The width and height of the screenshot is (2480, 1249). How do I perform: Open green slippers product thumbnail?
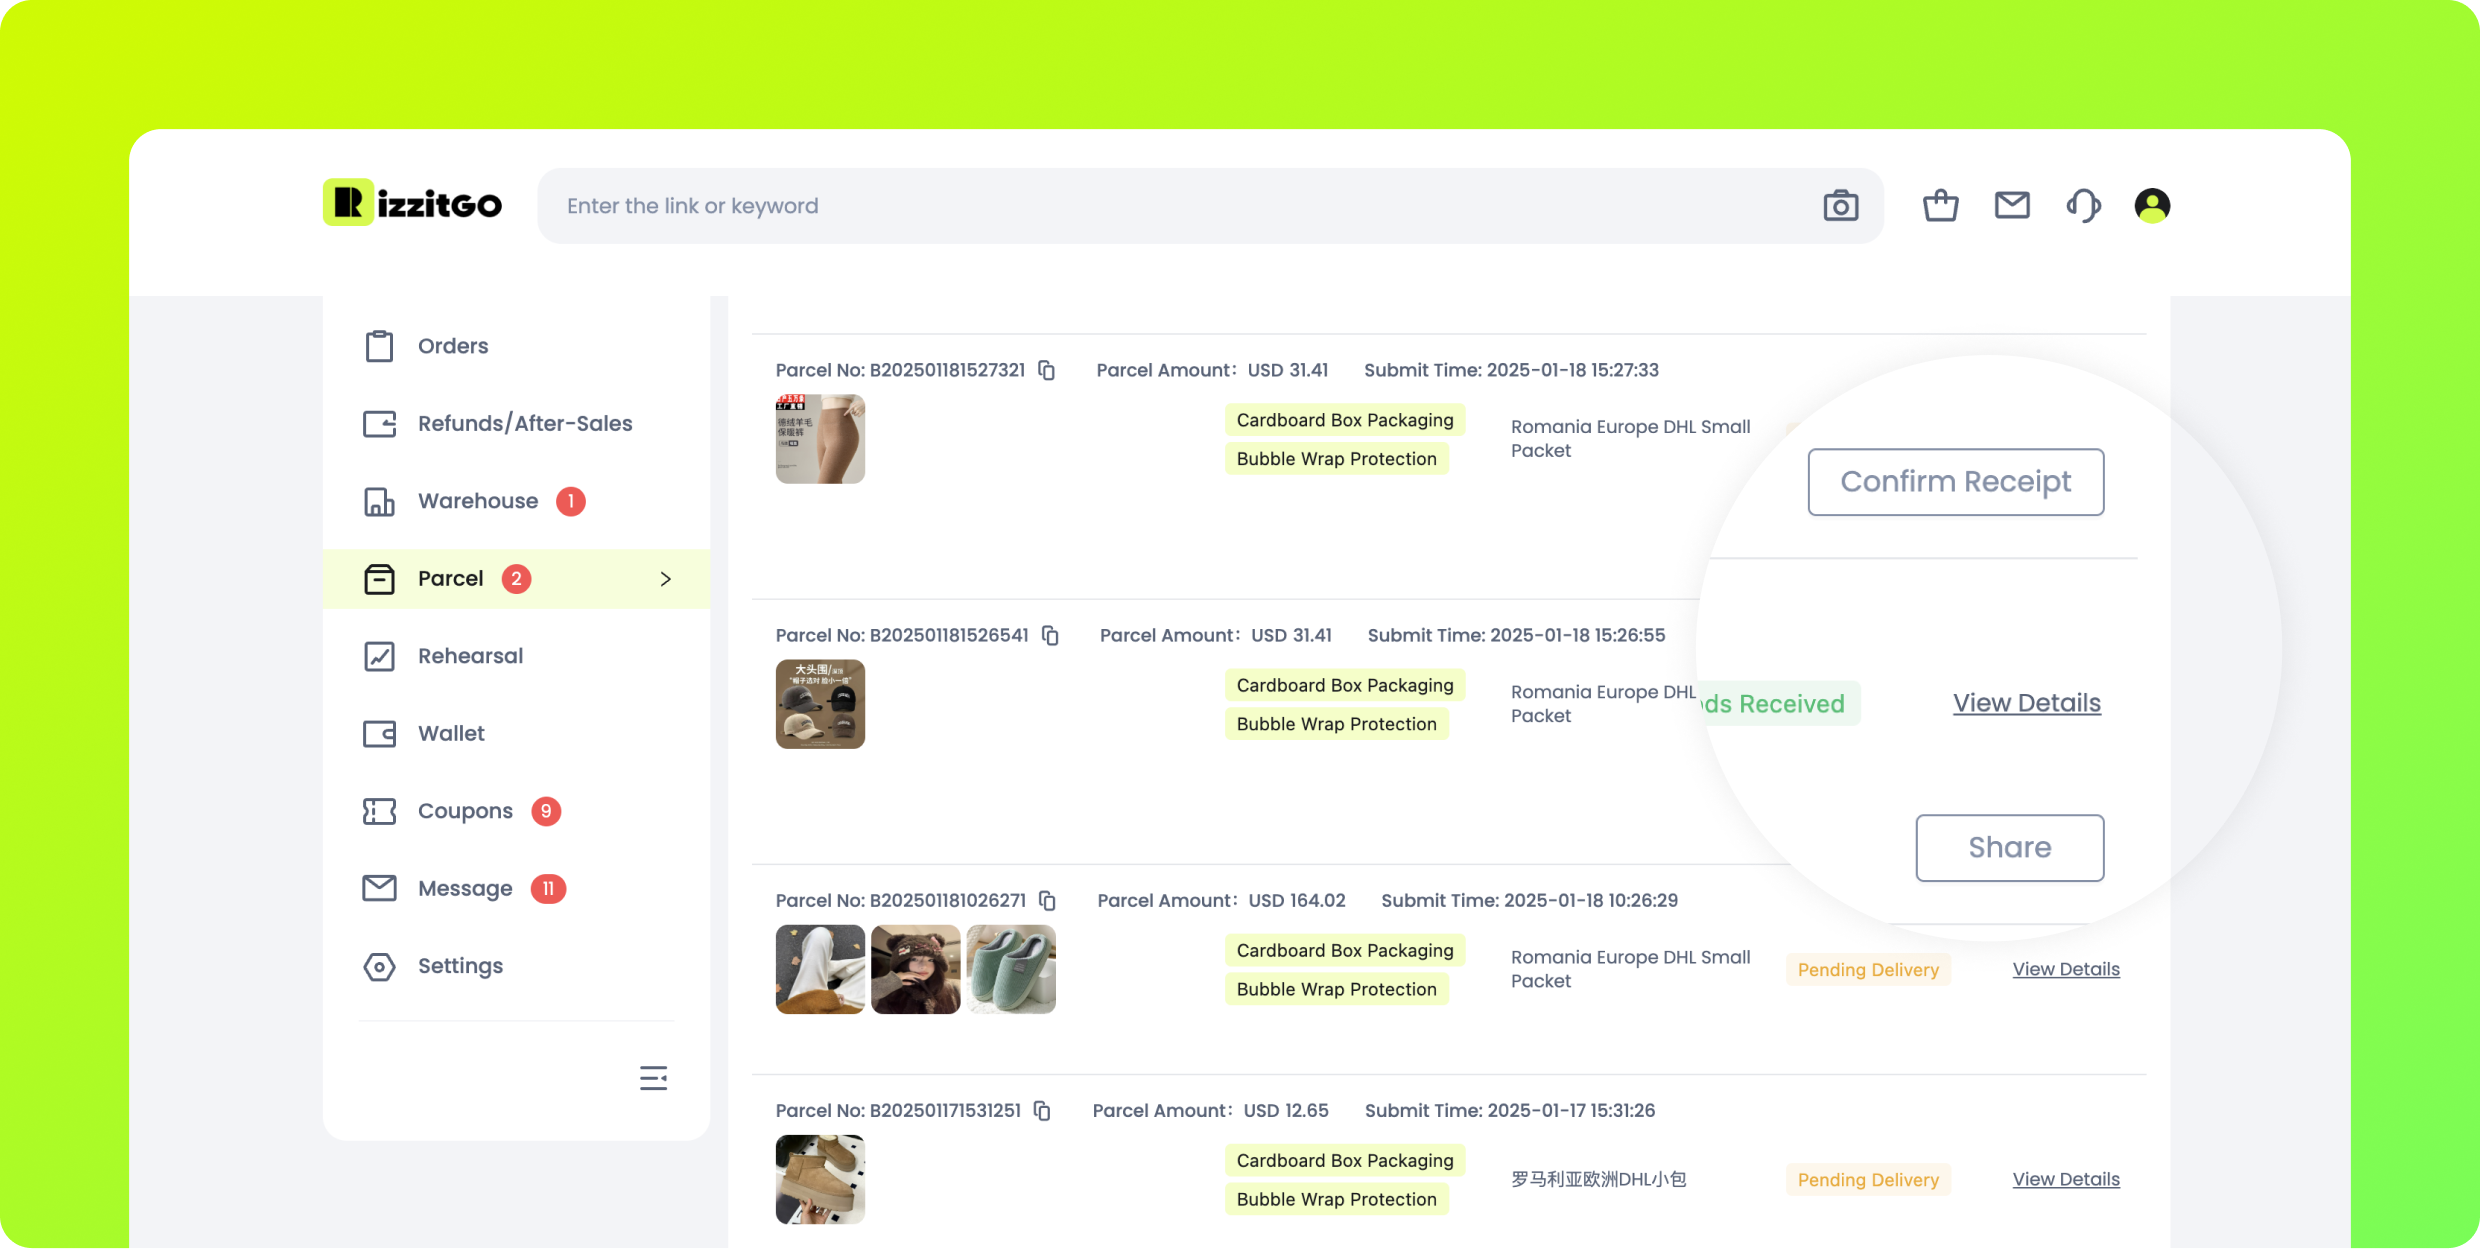click(1011, 969)
